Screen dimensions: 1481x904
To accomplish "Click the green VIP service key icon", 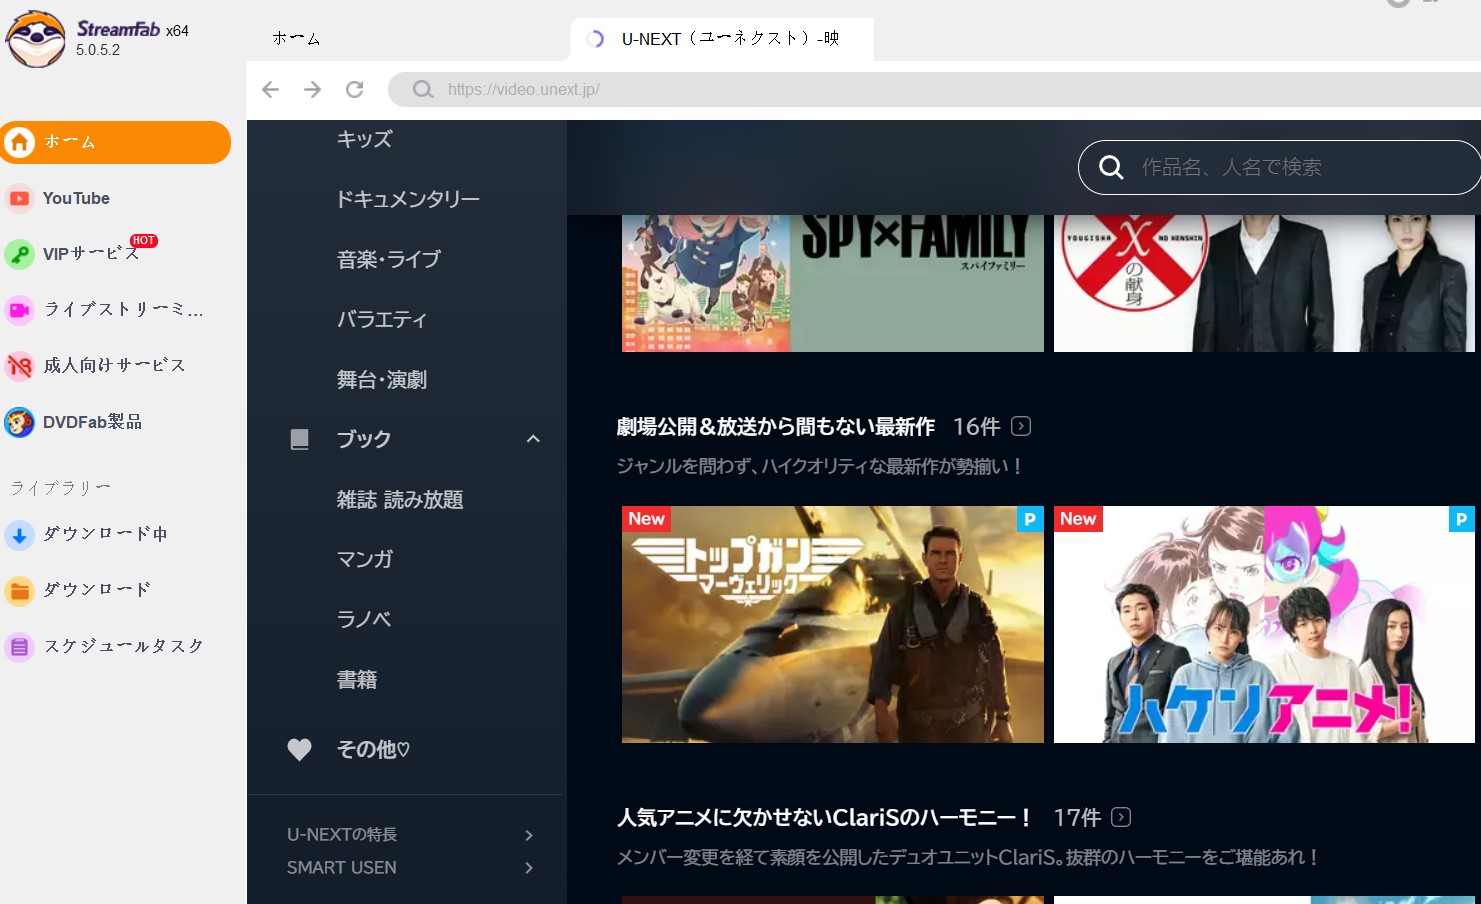I will 19,254.
